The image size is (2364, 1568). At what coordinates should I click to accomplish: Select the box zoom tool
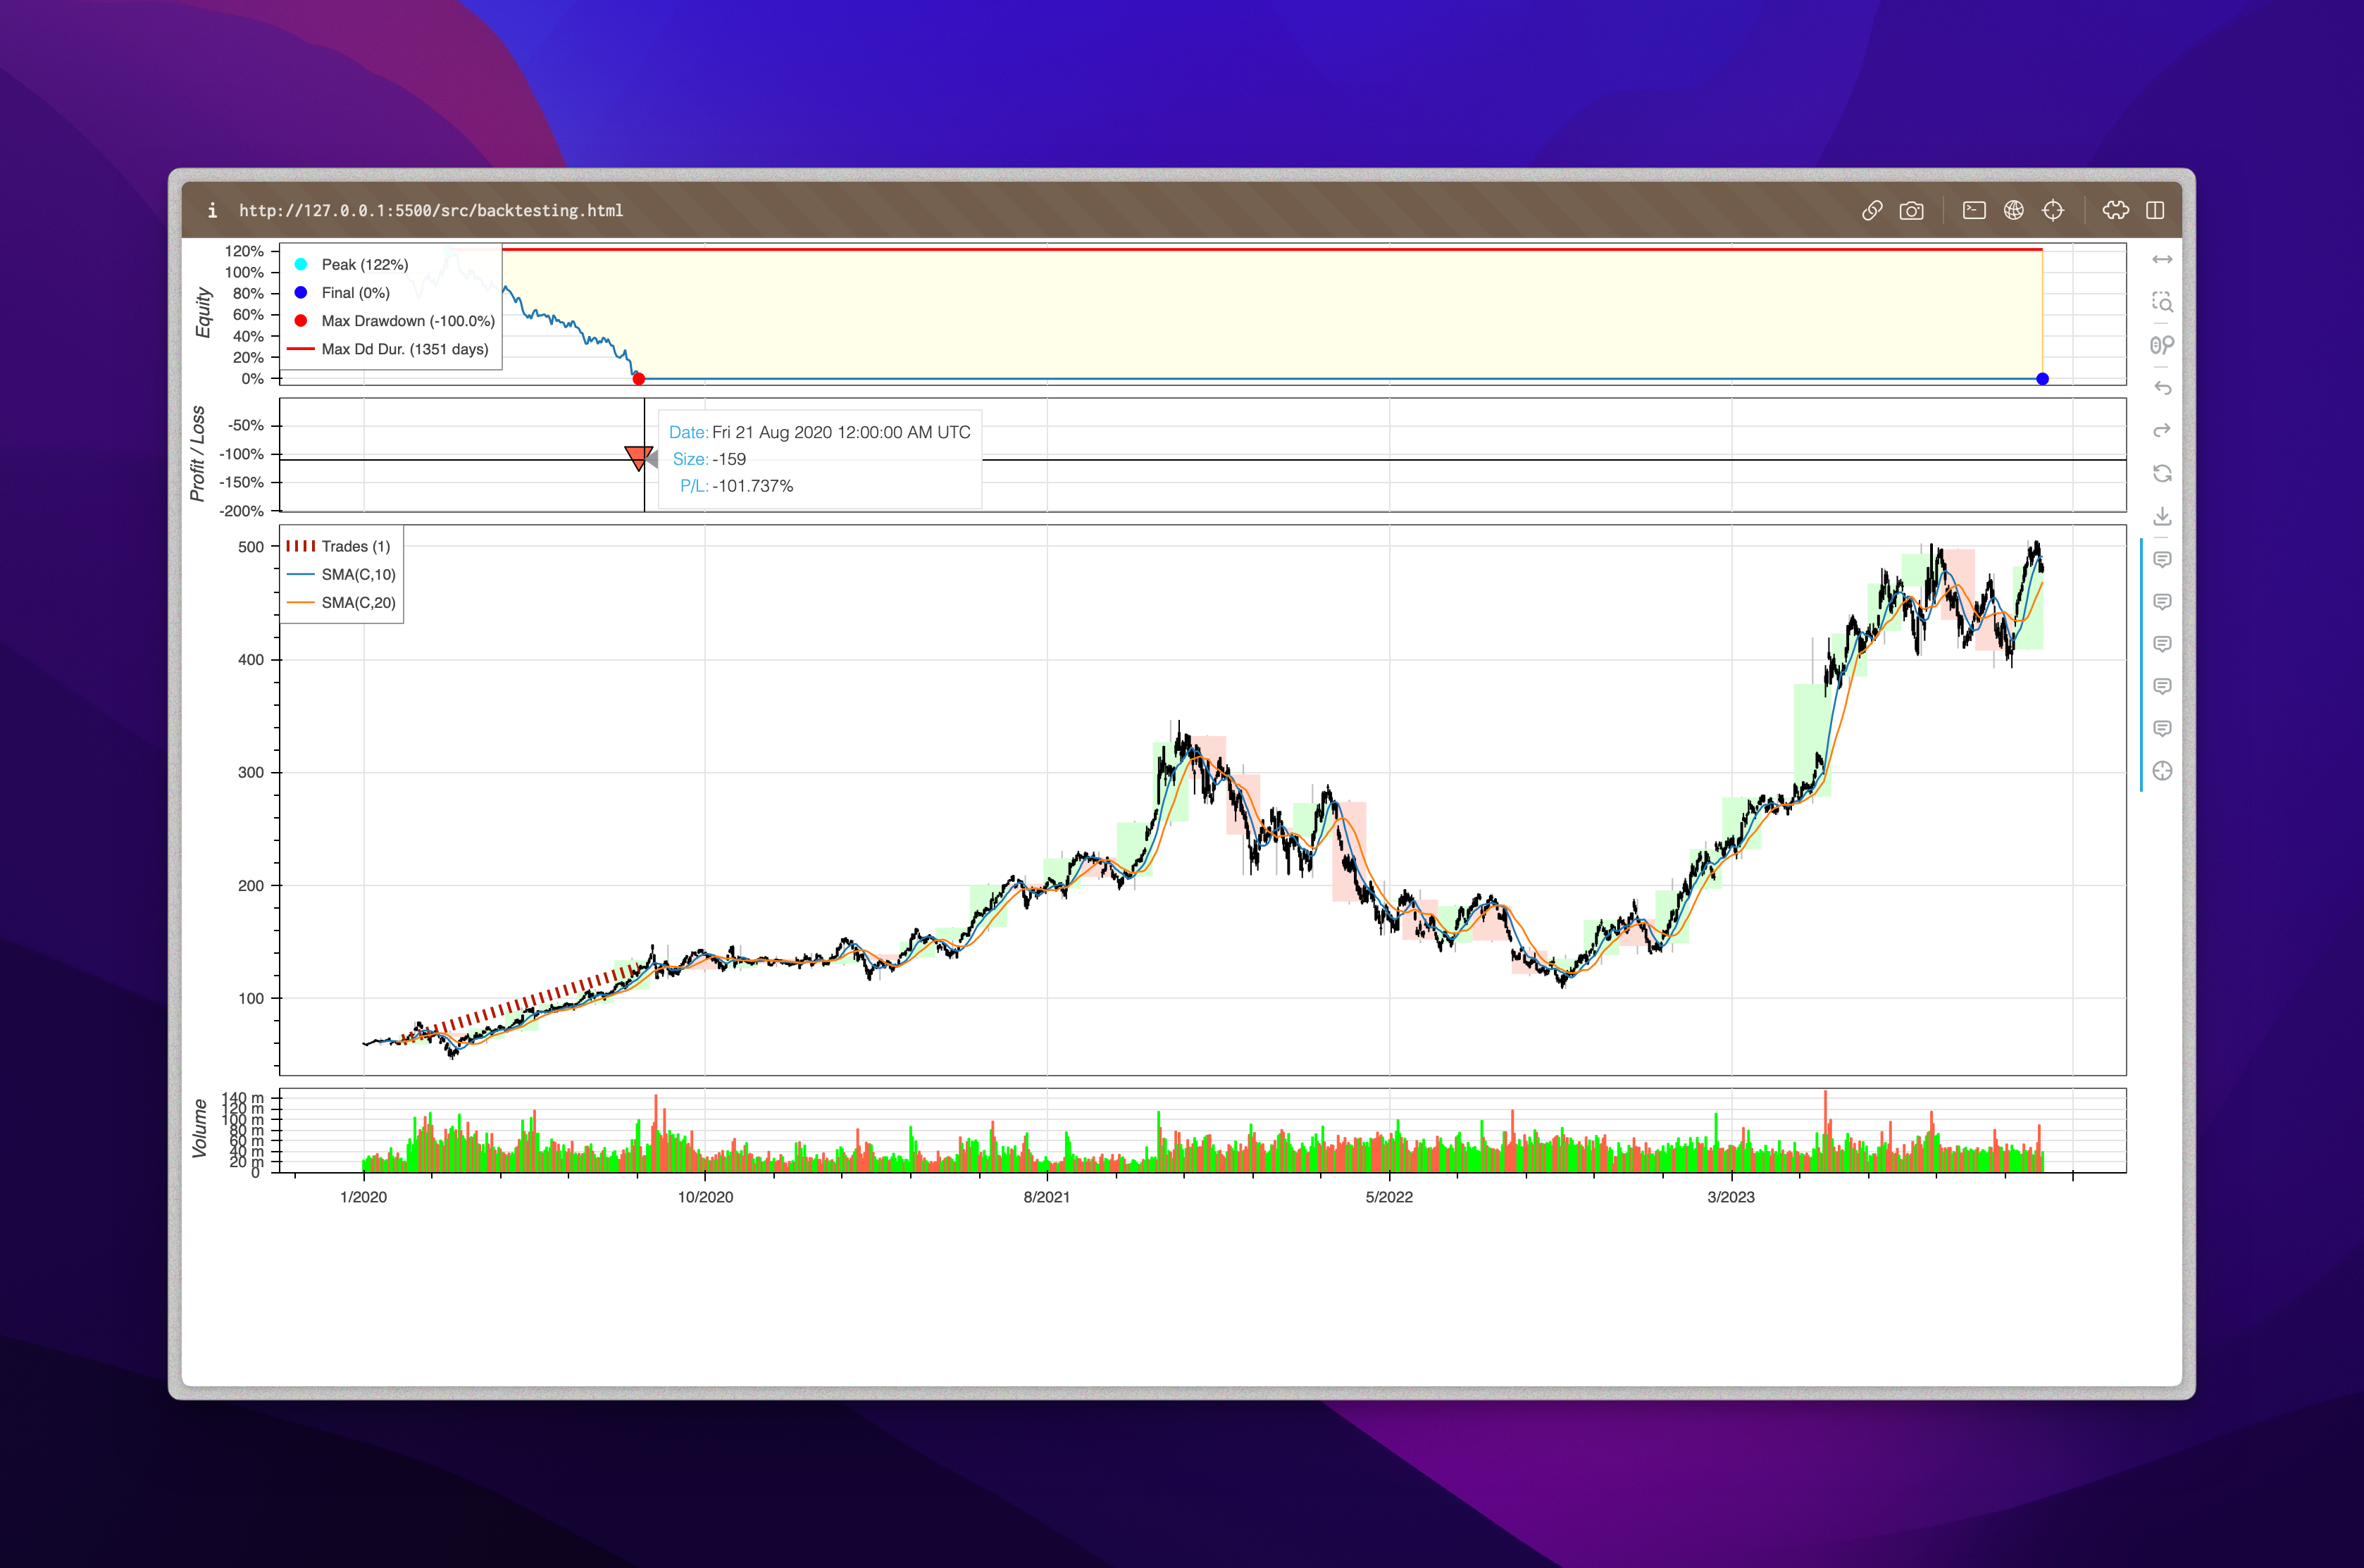coord(2161,302)
